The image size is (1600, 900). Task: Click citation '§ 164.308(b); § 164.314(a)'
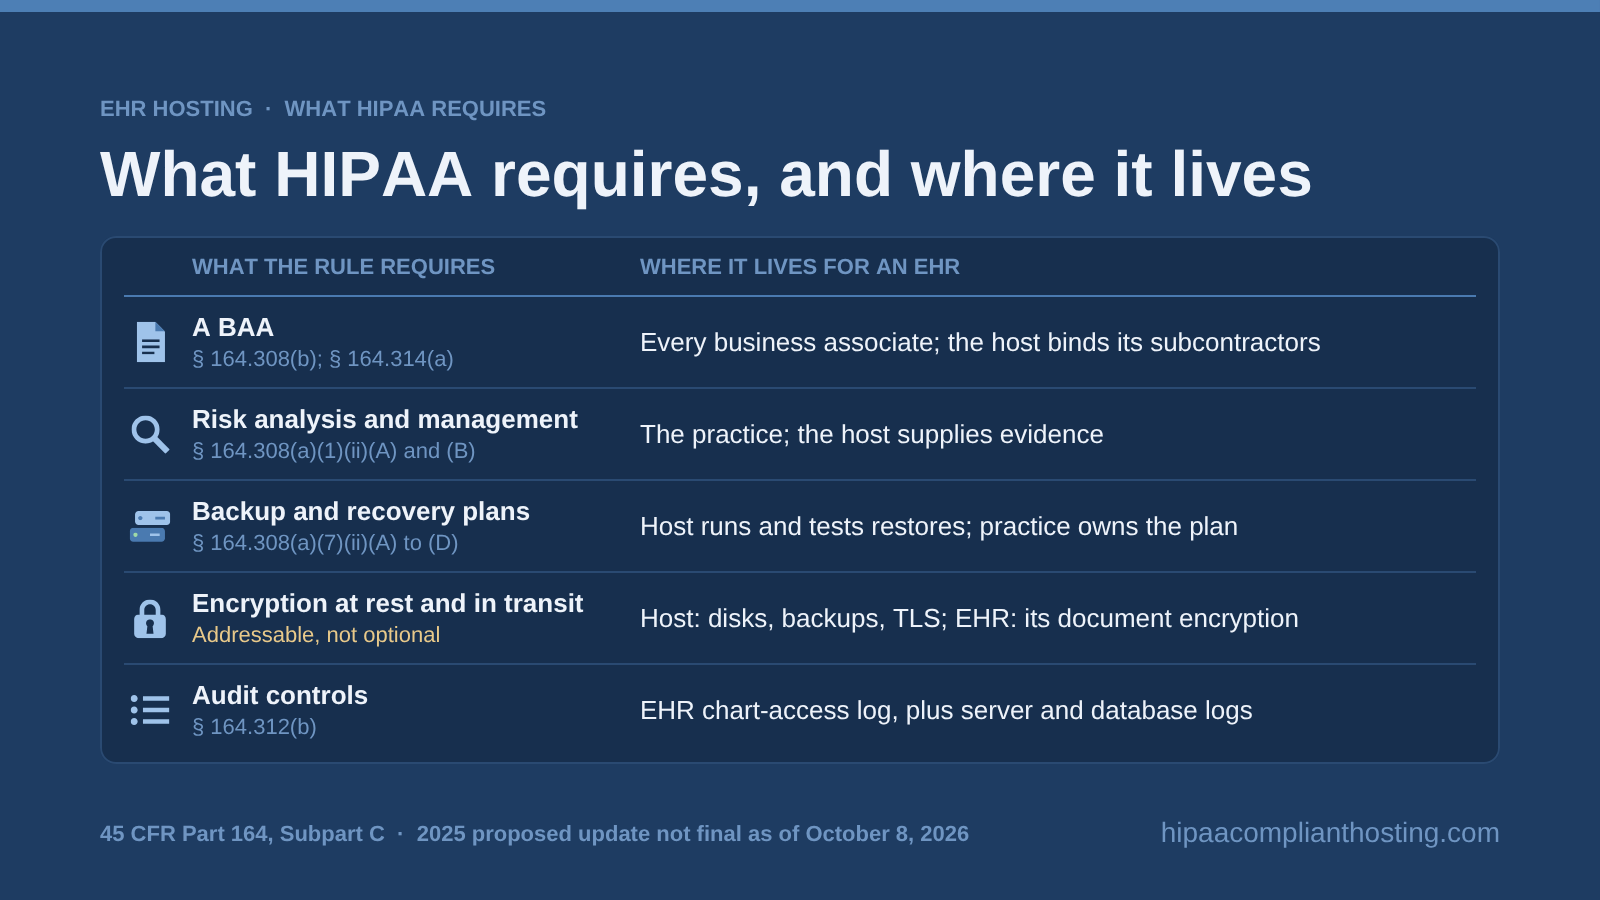pos(323,359)
